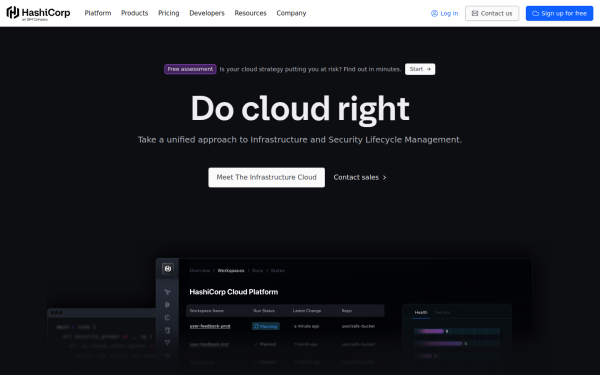Click the HashiCorp logo in the header

38,13
